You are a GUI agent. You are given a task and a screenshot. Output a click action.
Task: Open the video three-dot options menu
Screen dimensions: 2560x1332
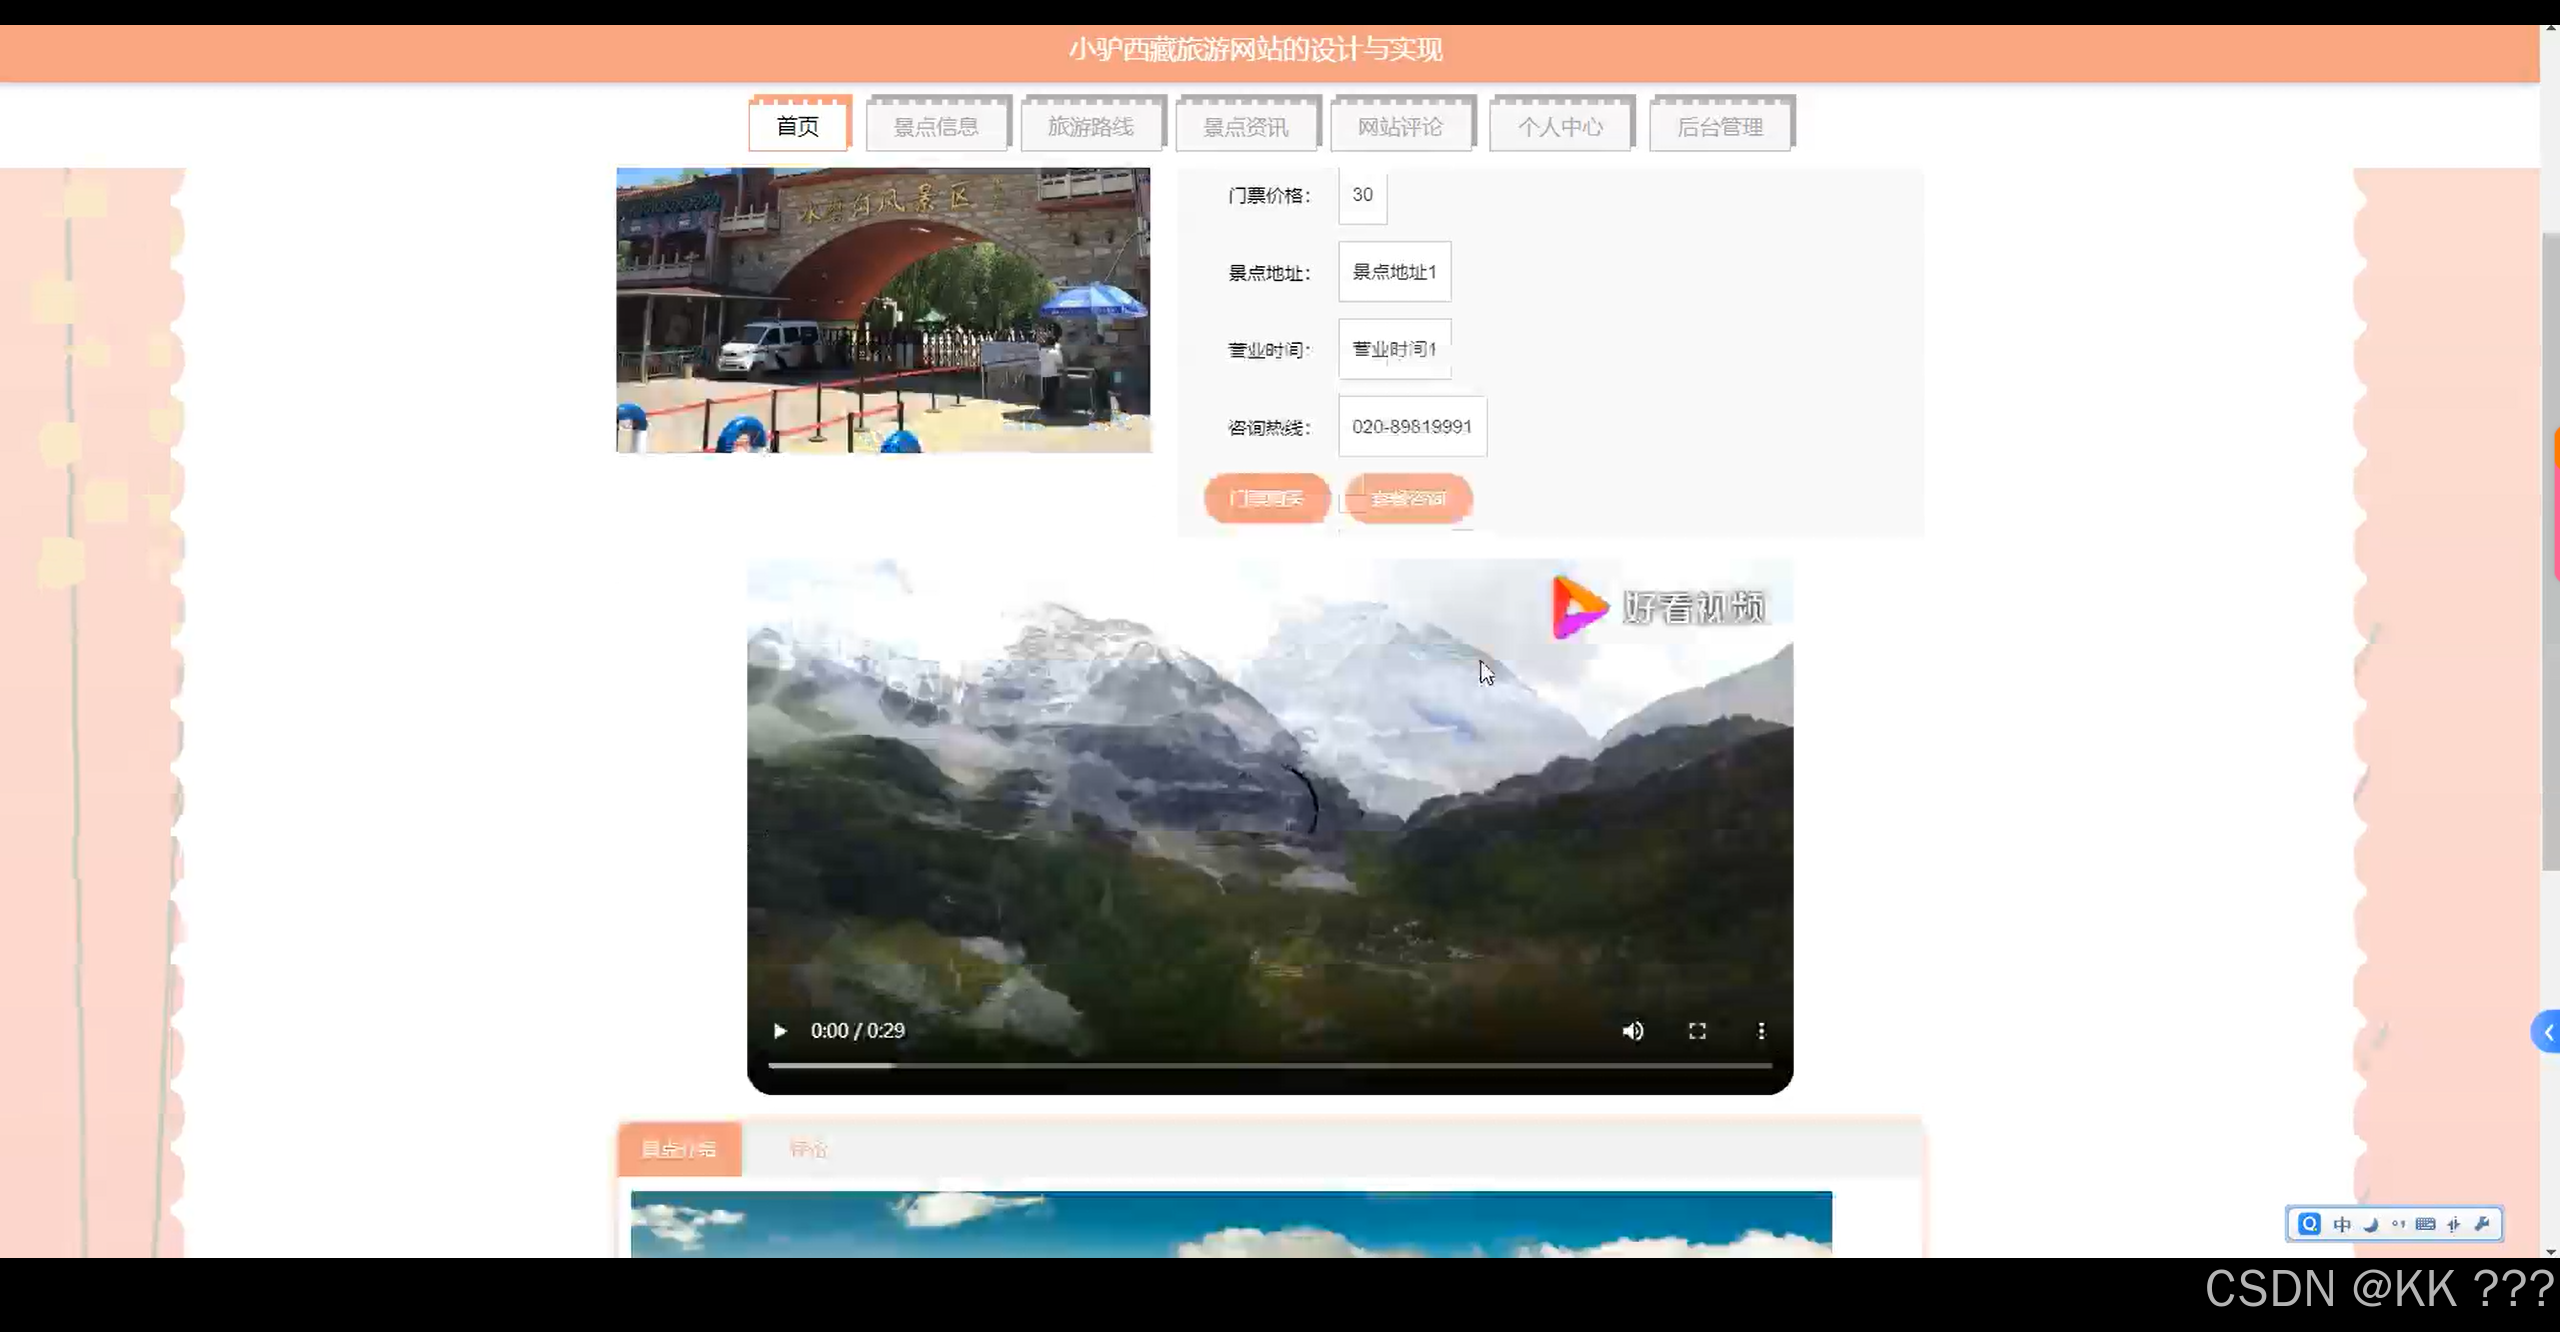point(1761,1031)
